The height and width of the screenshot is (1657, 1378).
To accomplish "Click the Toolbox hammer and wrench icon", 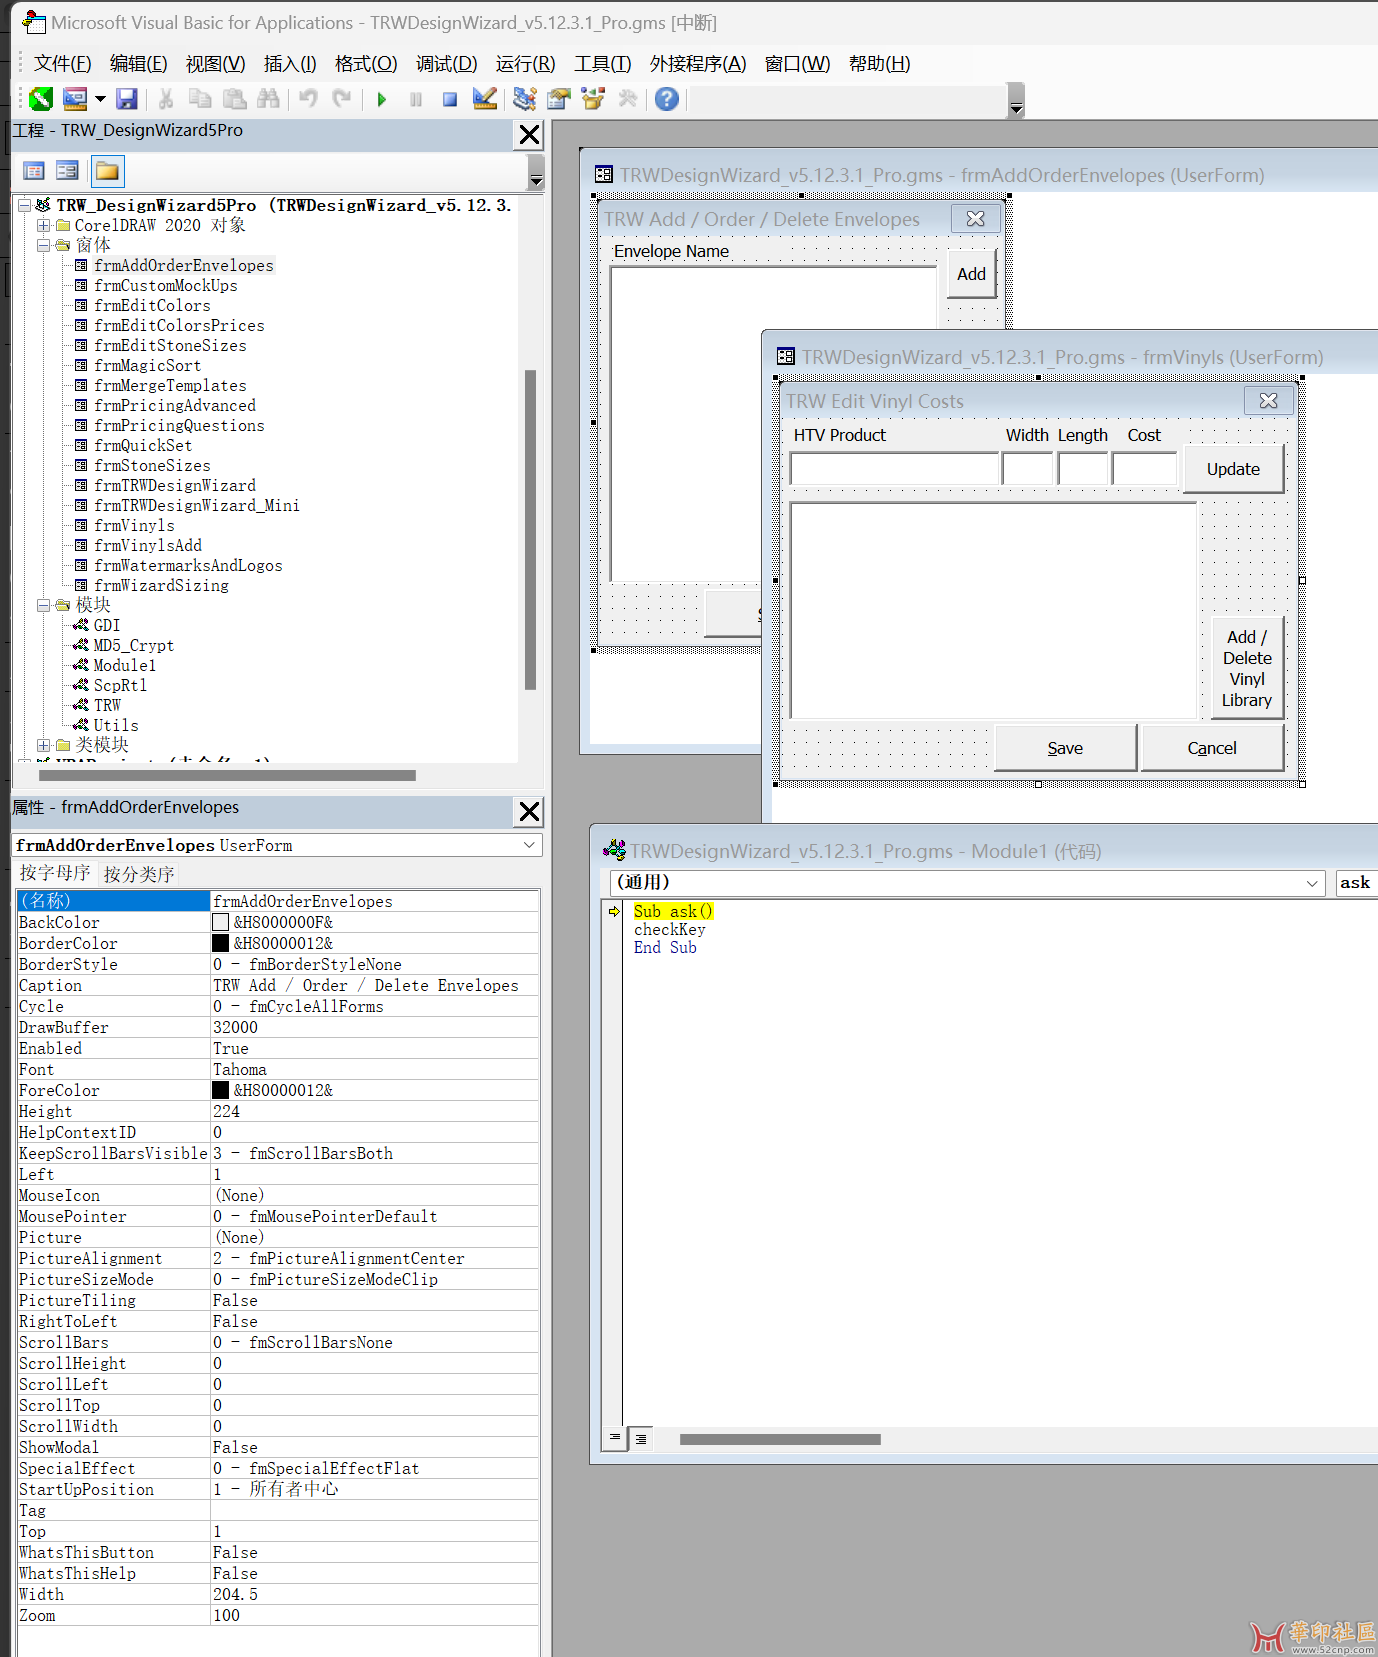I will pyautogui.click(x=628, y=99).
